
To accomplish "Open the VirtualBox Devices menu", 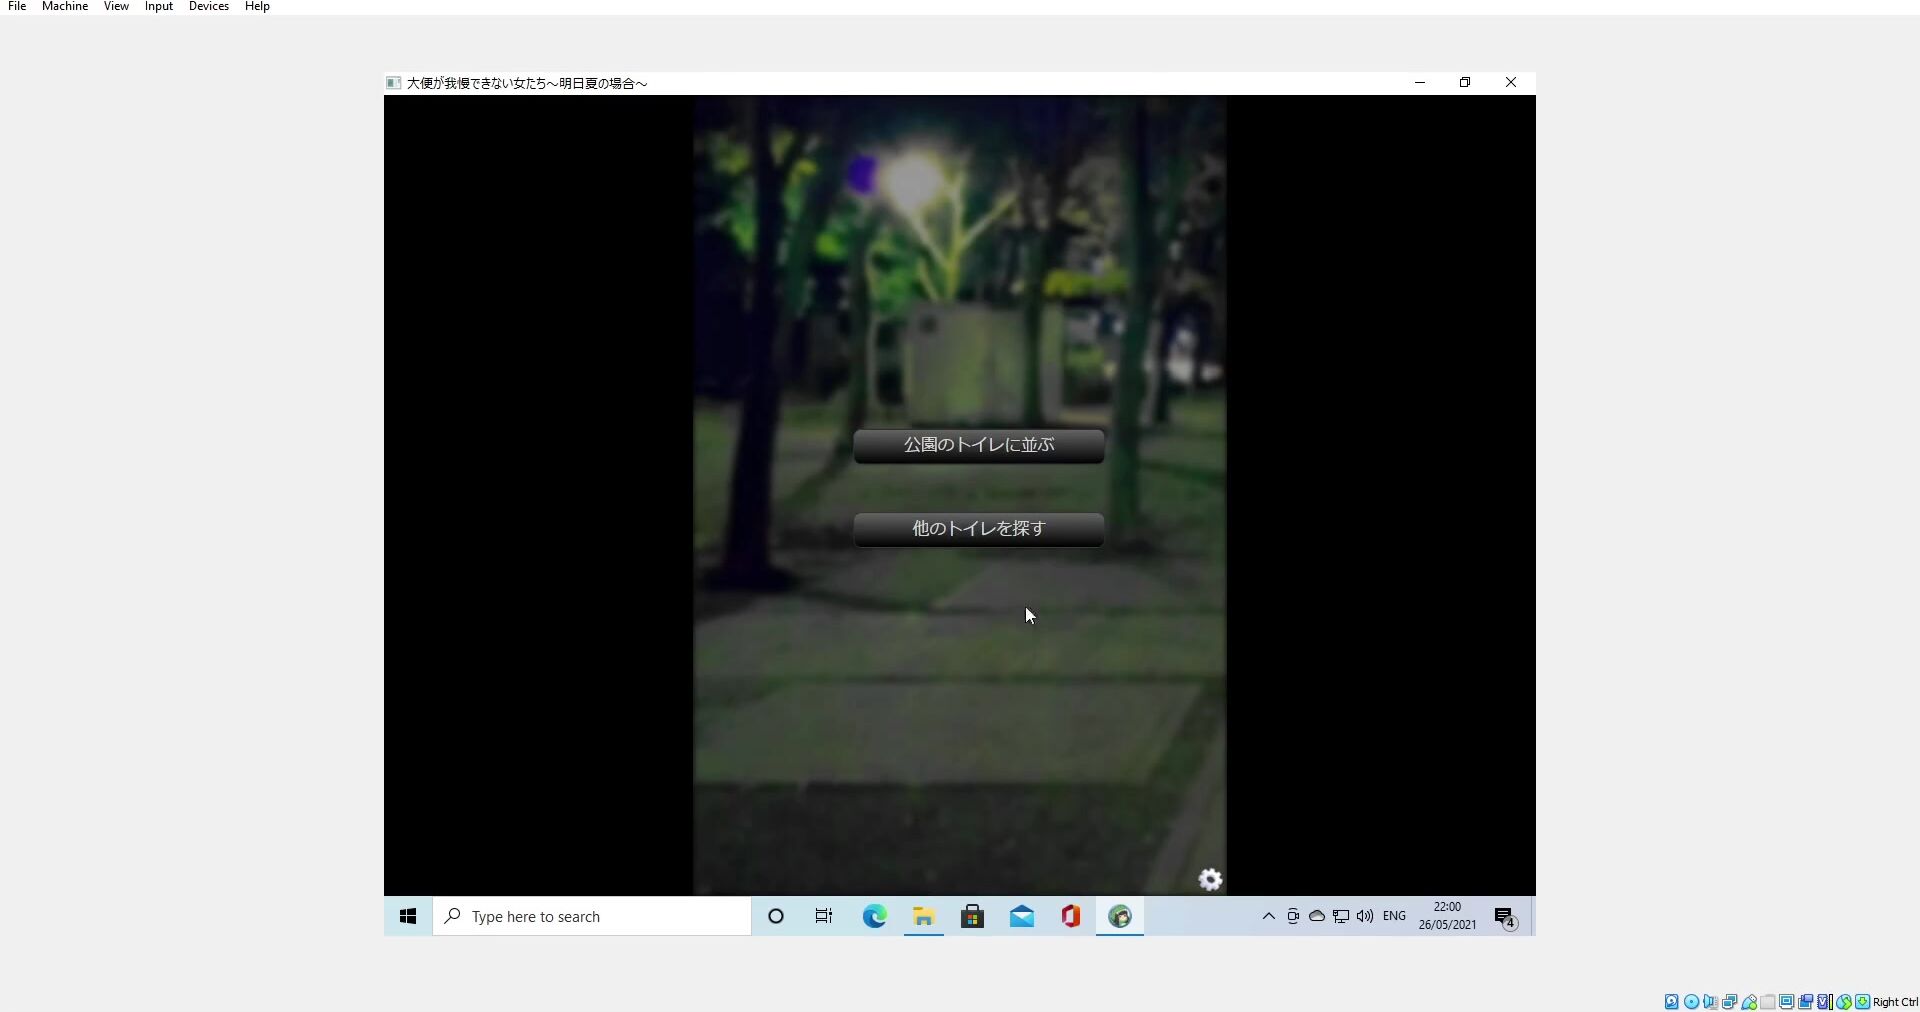I will (208, 7).
